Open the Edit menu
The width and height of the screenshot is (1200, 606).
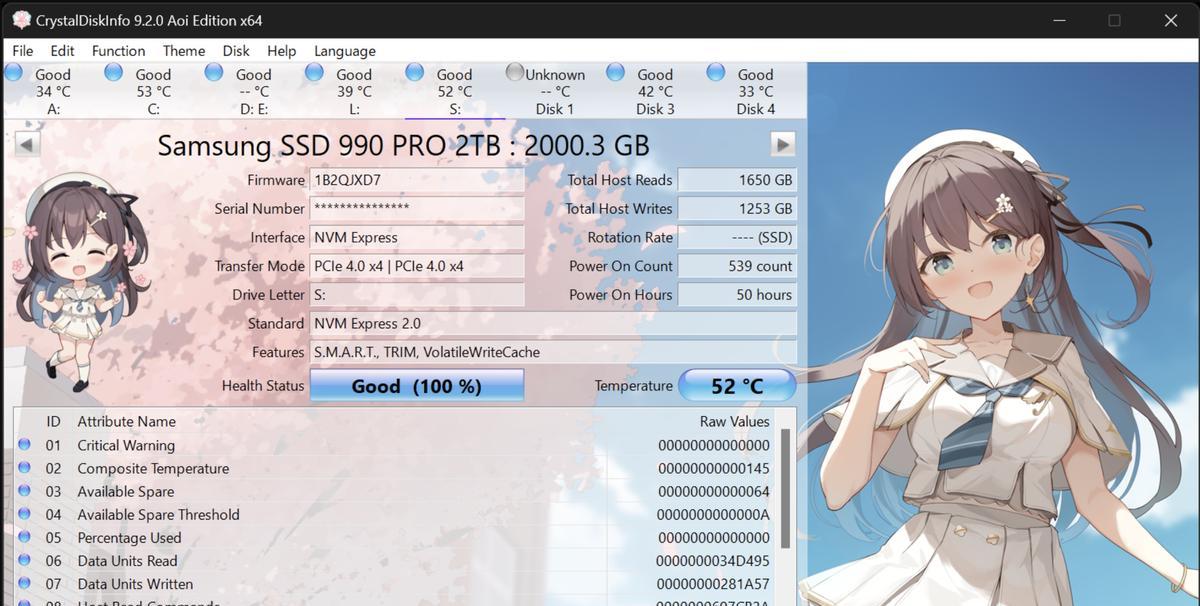pyautogui.click(x=62, y=51)
